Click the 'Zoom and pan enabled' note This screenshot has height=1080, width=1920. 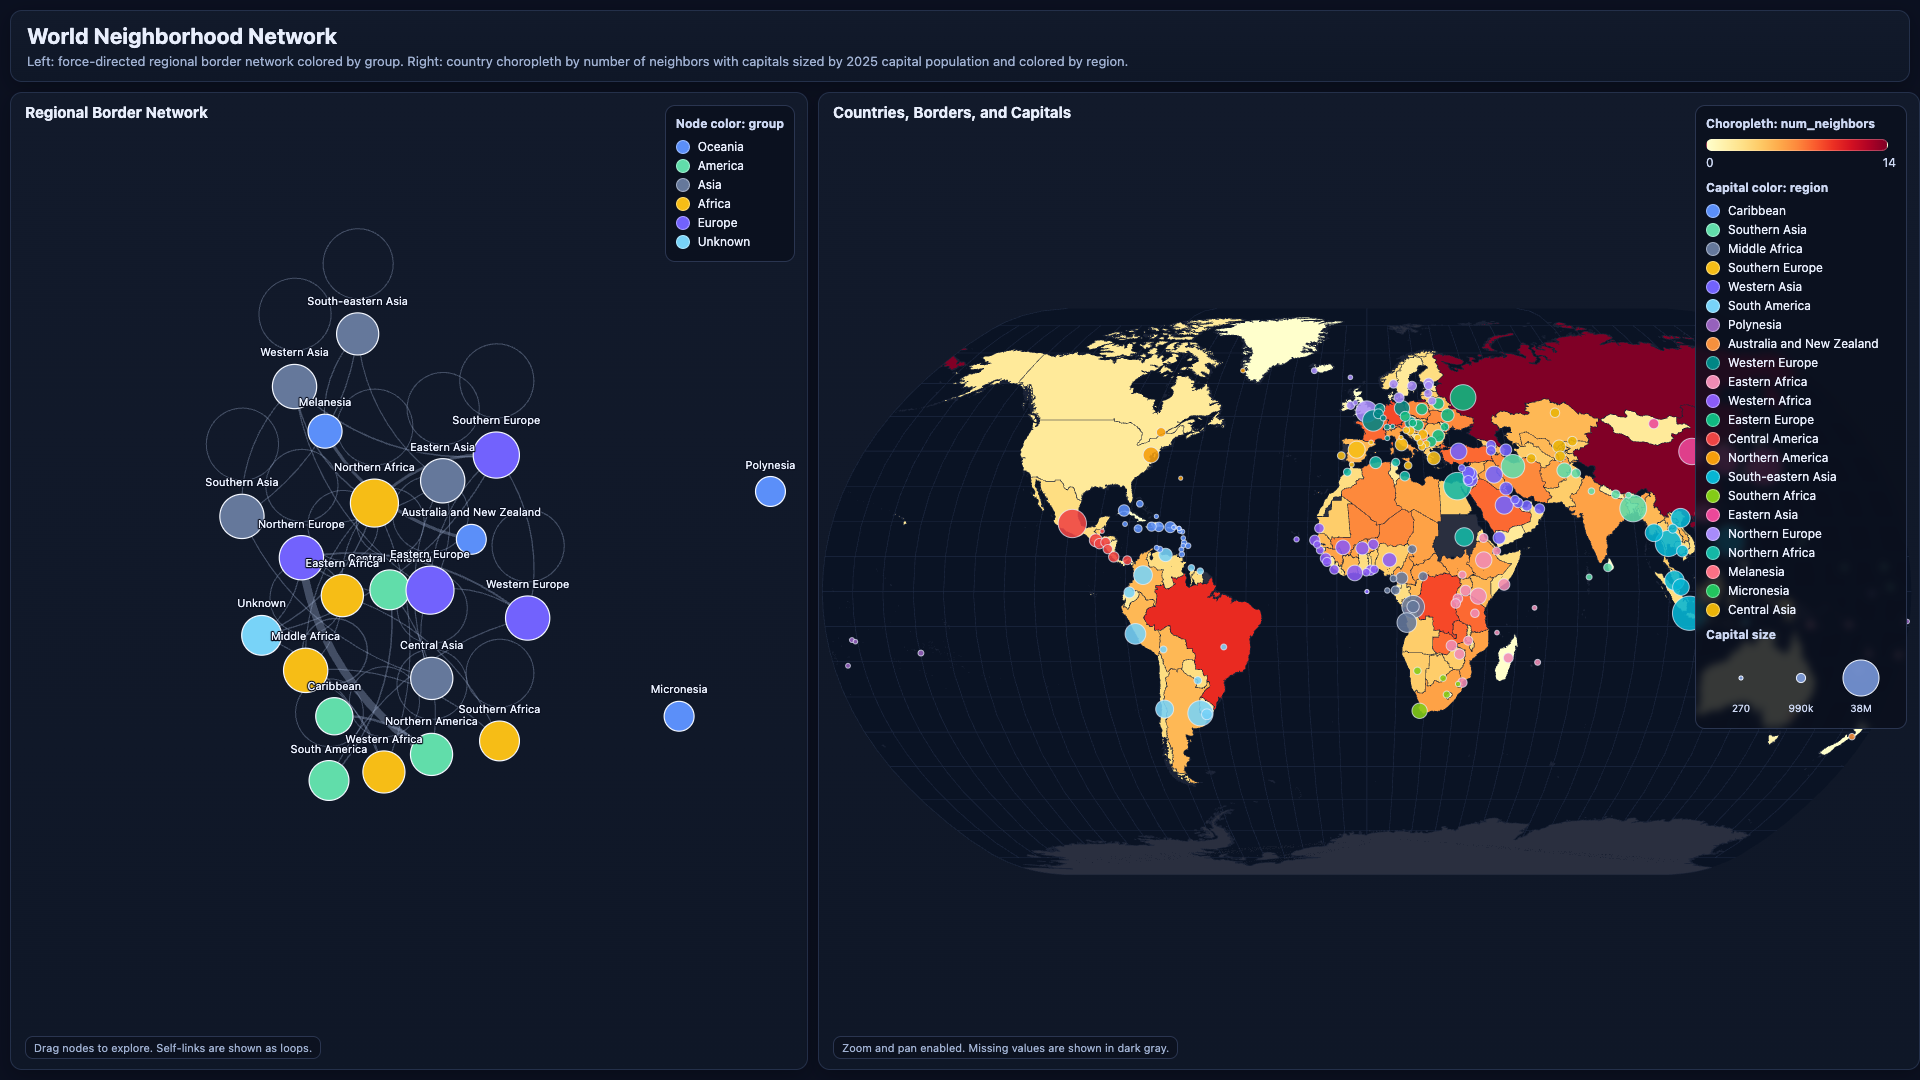coord(1005,1048)
